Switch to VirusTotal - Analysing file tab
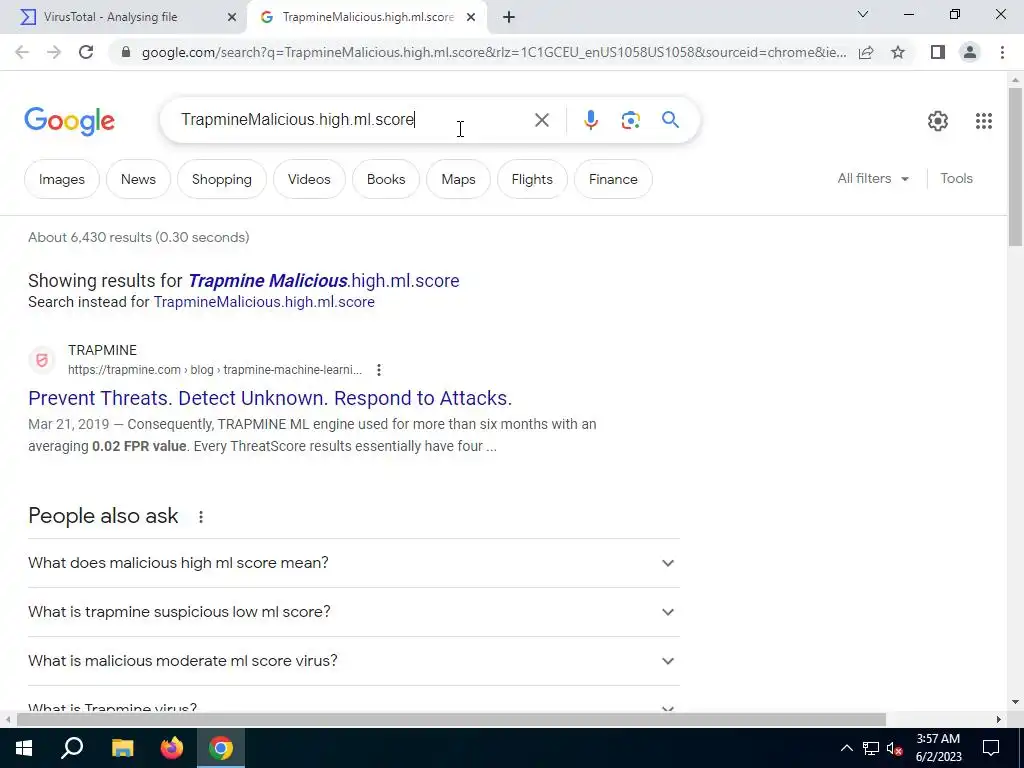Image resolution: width=1024 pixels, height=768 pixels. (x=110, y=18)
